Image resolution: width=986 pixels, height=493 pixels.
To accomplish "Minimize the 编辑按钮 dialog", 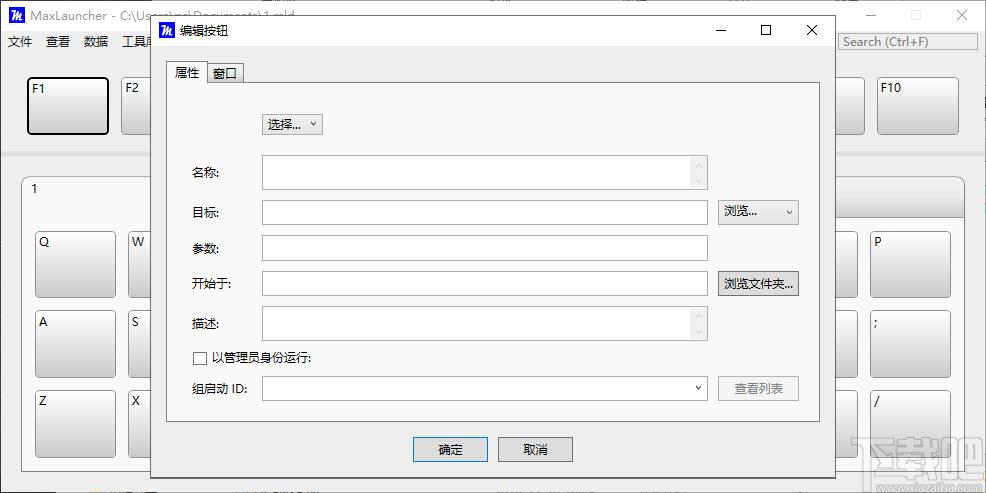I will (720, 30).
